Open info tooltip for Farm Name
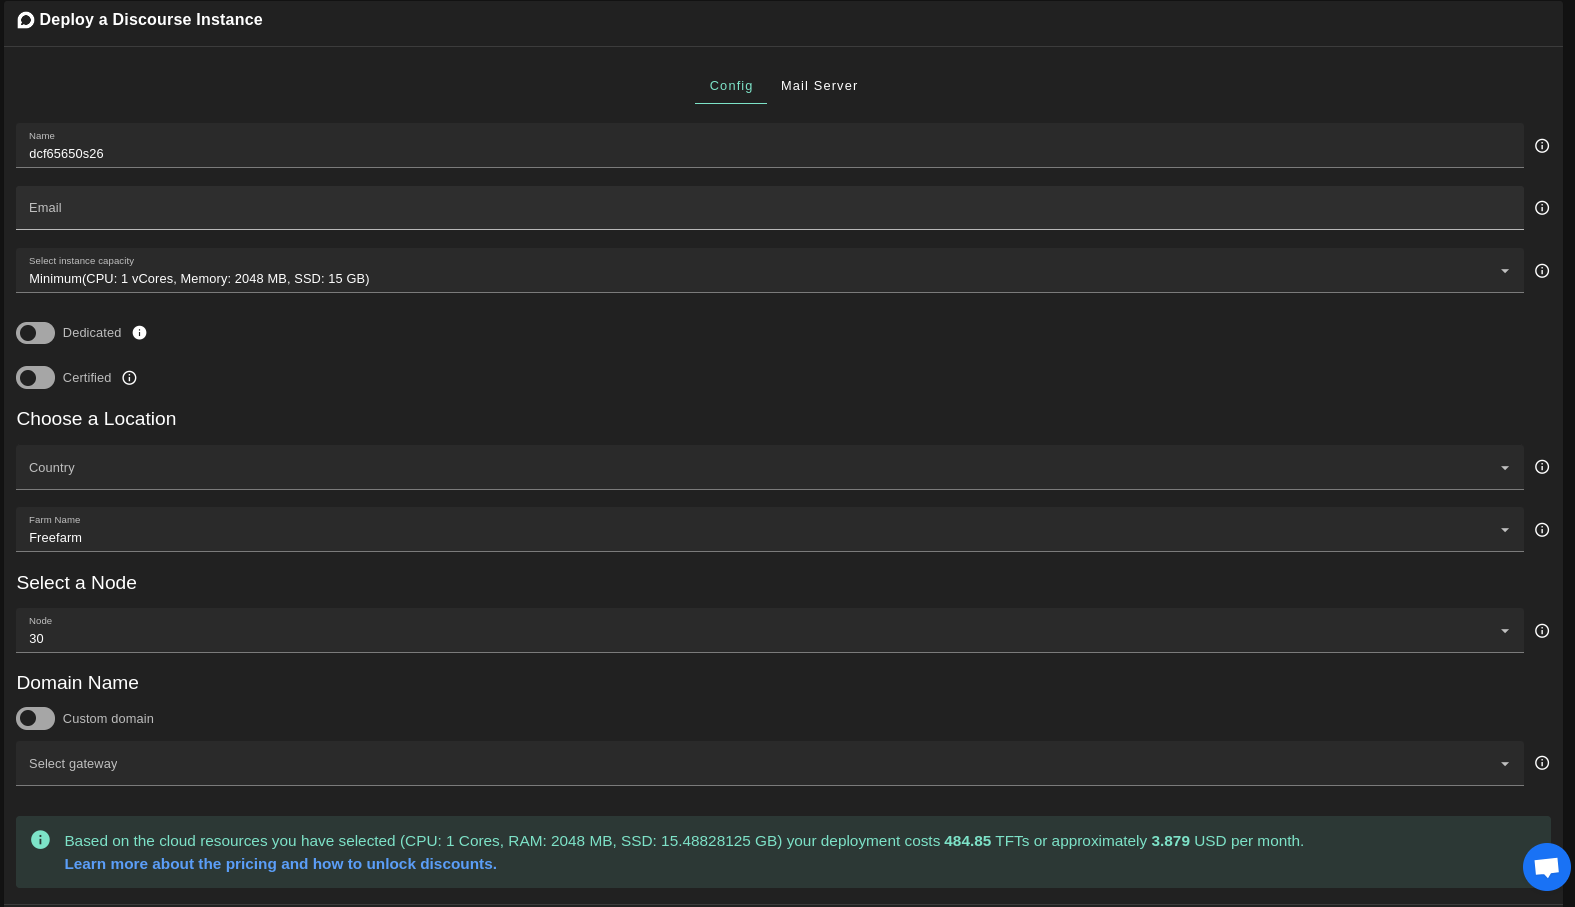1575x907 pixels. click(1542, 530)
